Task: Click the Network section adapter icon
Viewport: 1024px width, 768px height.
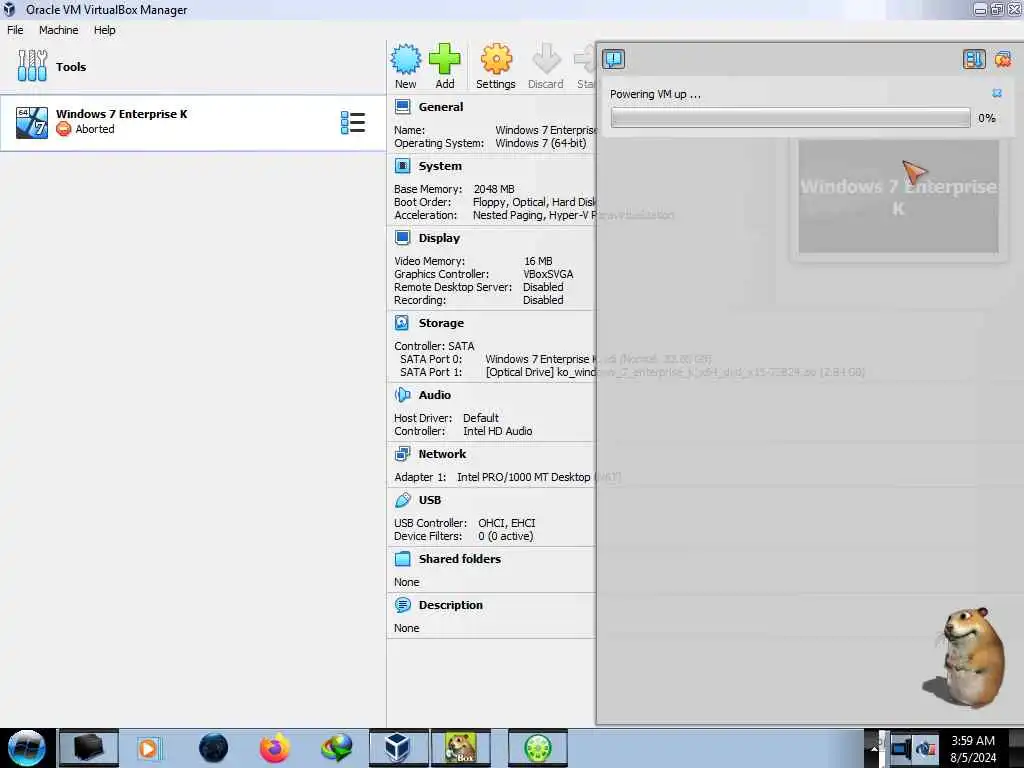Action: click(x=402, y=453)
